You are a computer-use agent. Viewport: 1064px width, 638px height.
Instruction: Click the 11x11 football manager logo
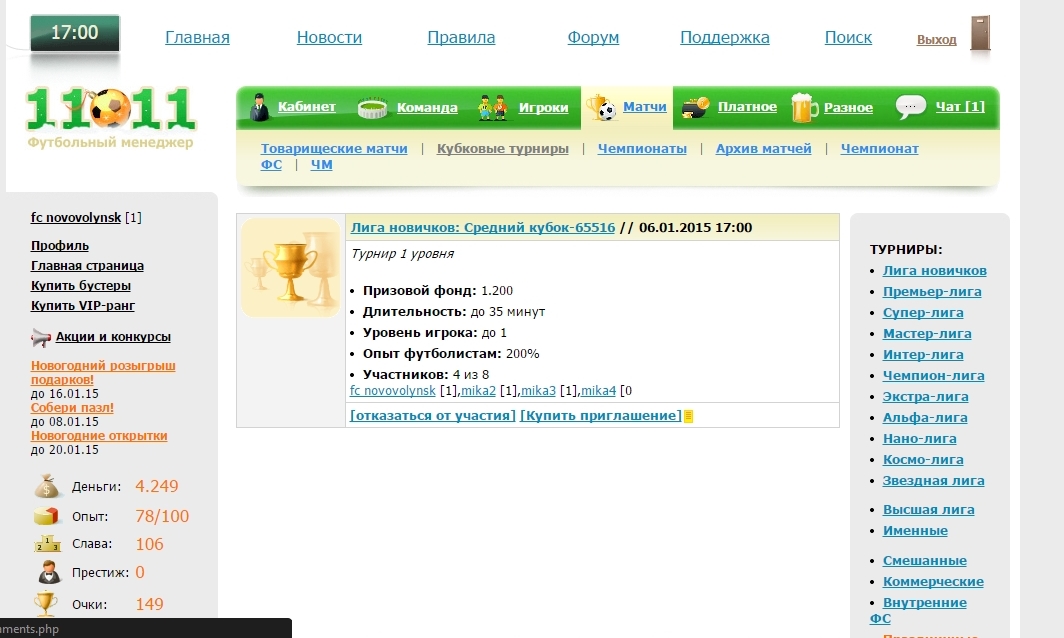(x=110, y=112)
